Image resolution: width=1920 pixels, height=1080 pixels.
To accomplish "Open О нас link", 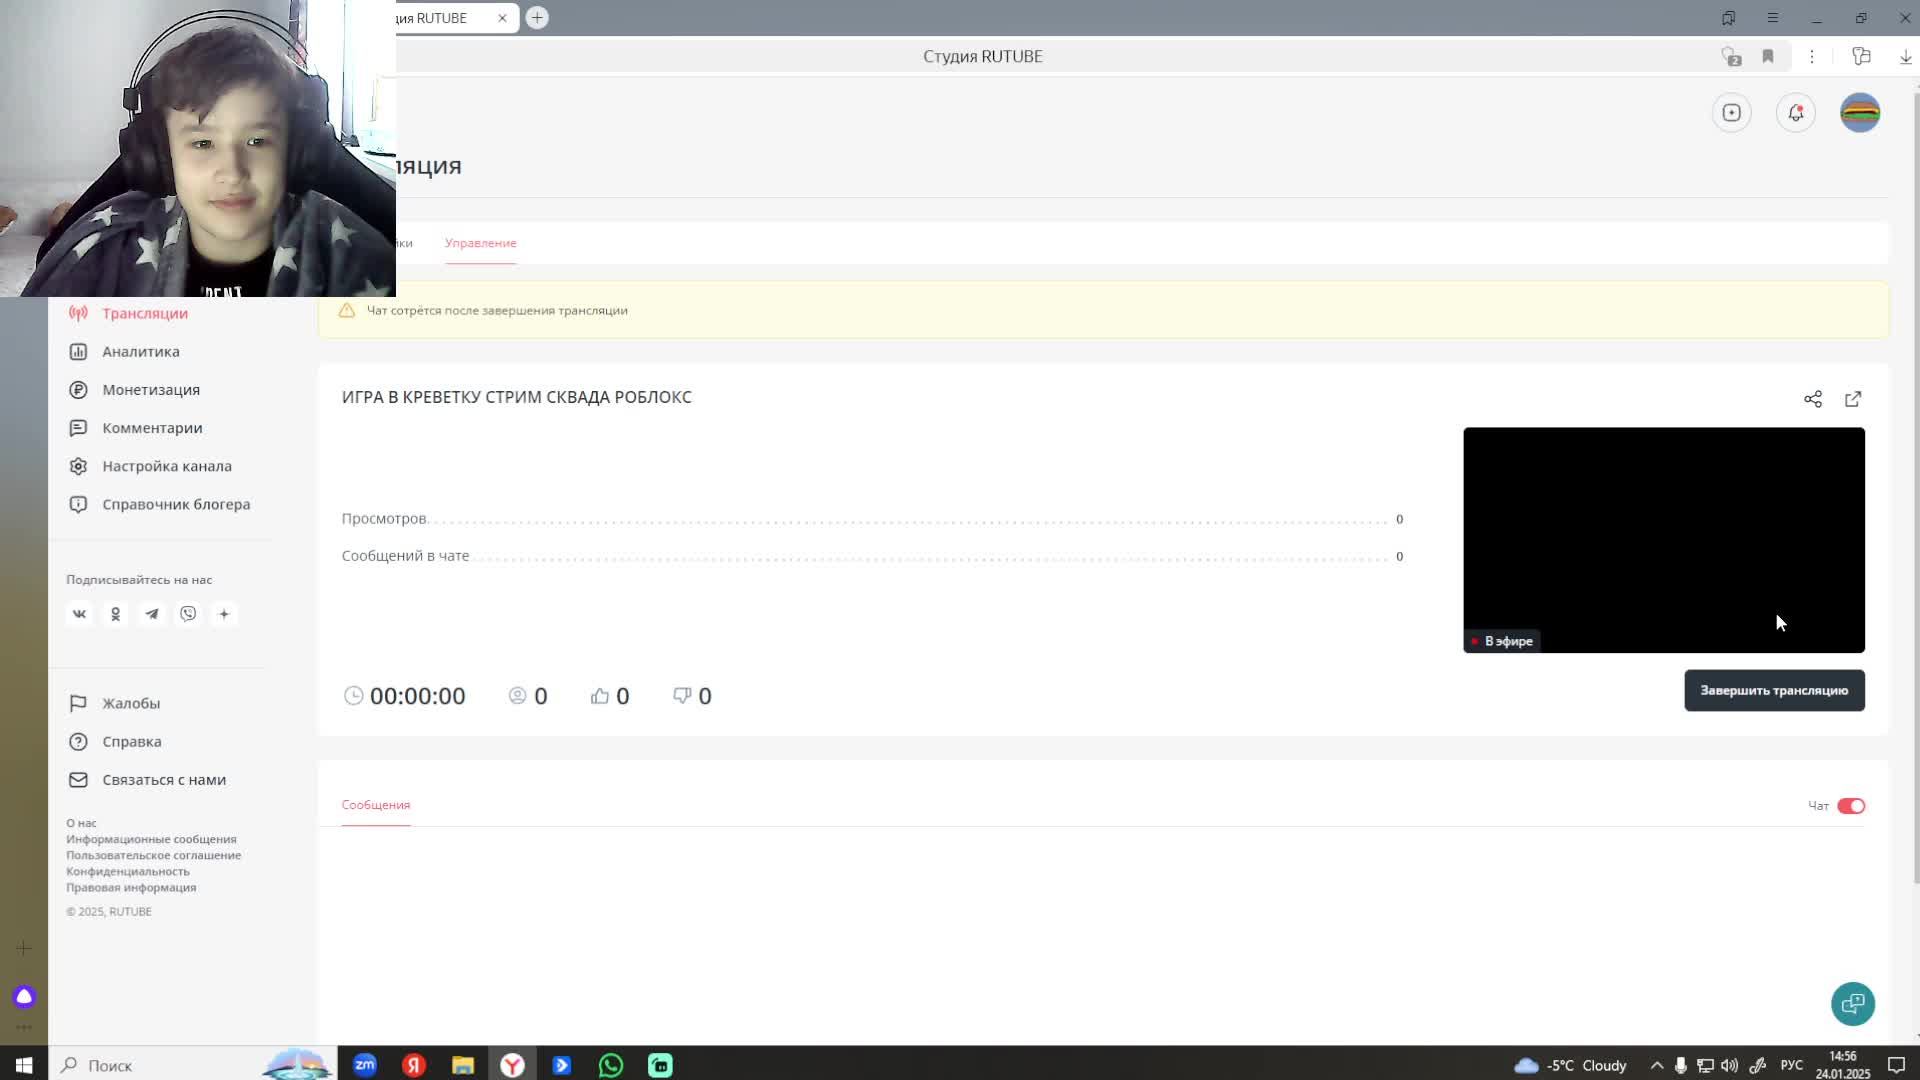I will (x=81, y=823).
